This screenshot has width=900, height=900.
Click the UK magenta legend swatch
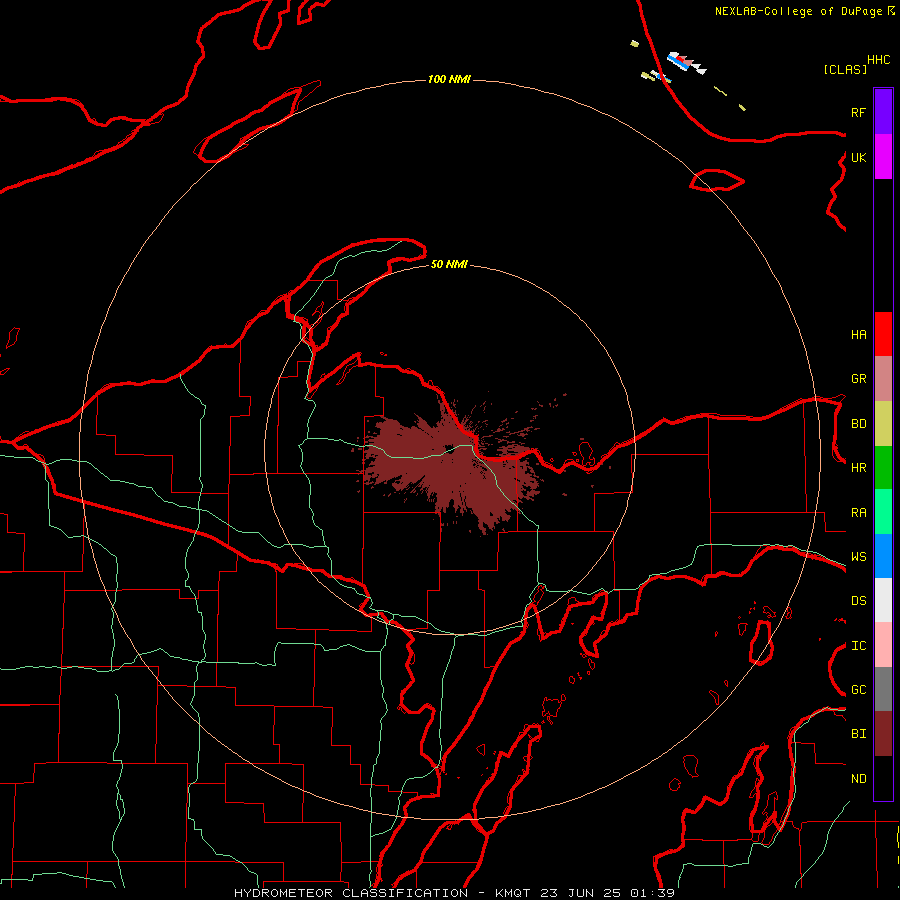[883, 157]
